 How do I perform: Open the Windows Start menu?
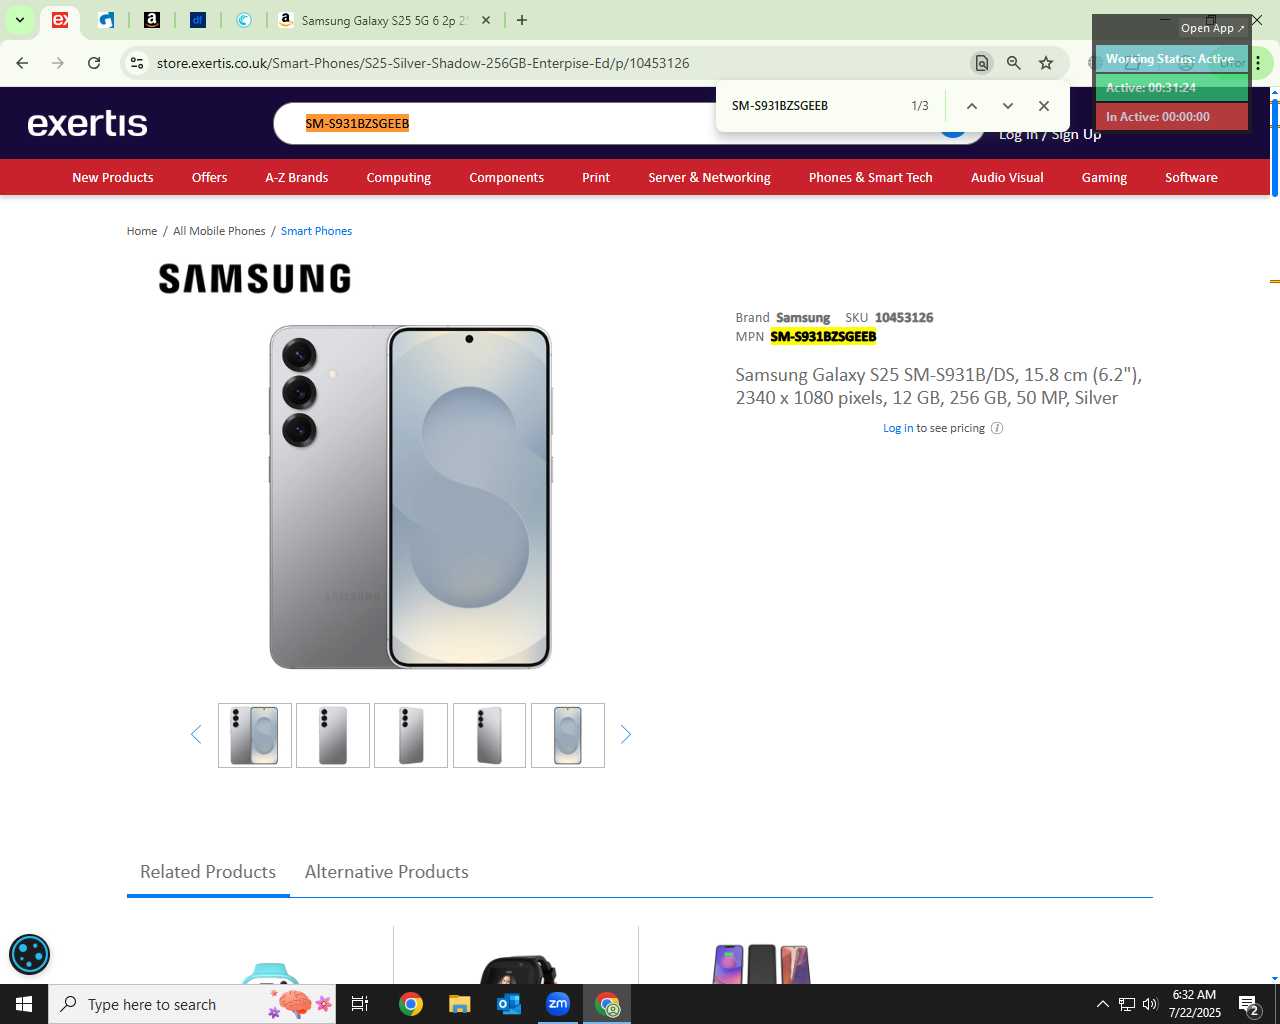pos(24,1004)
